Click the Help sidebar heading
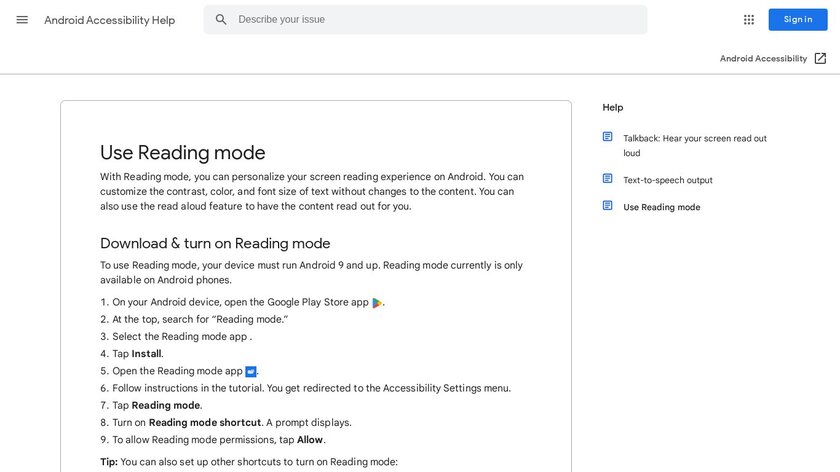Image resolution: width=840 pixels, height=472 pixels. coord(612,107)
